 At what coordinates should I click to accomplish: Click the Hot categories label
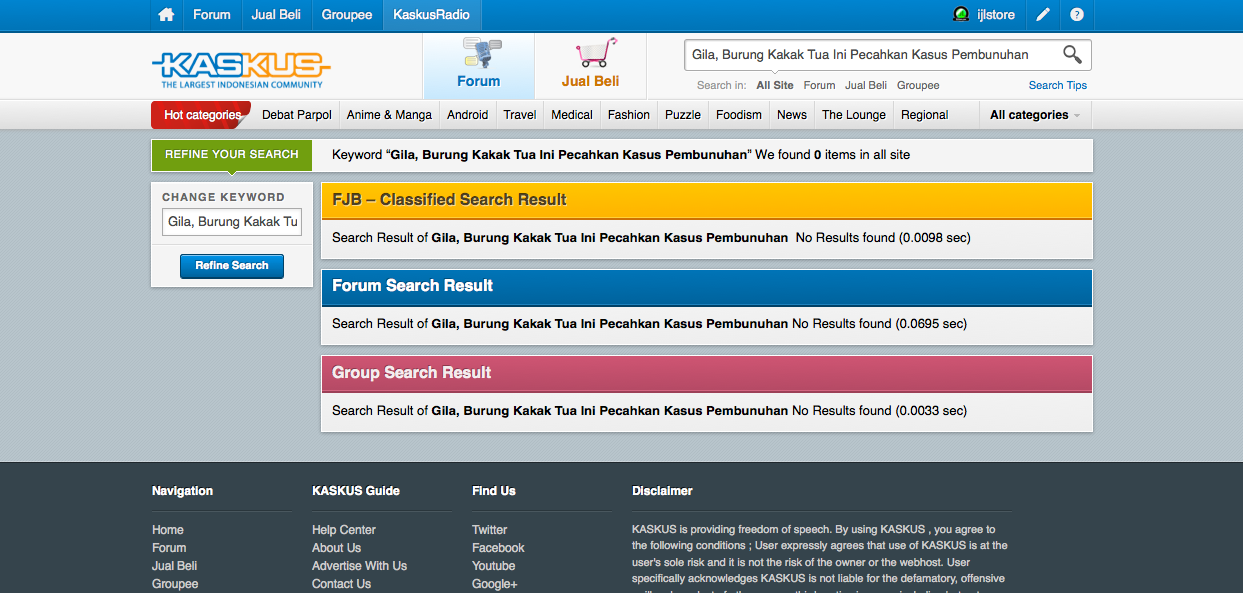[x=202, y=115]
